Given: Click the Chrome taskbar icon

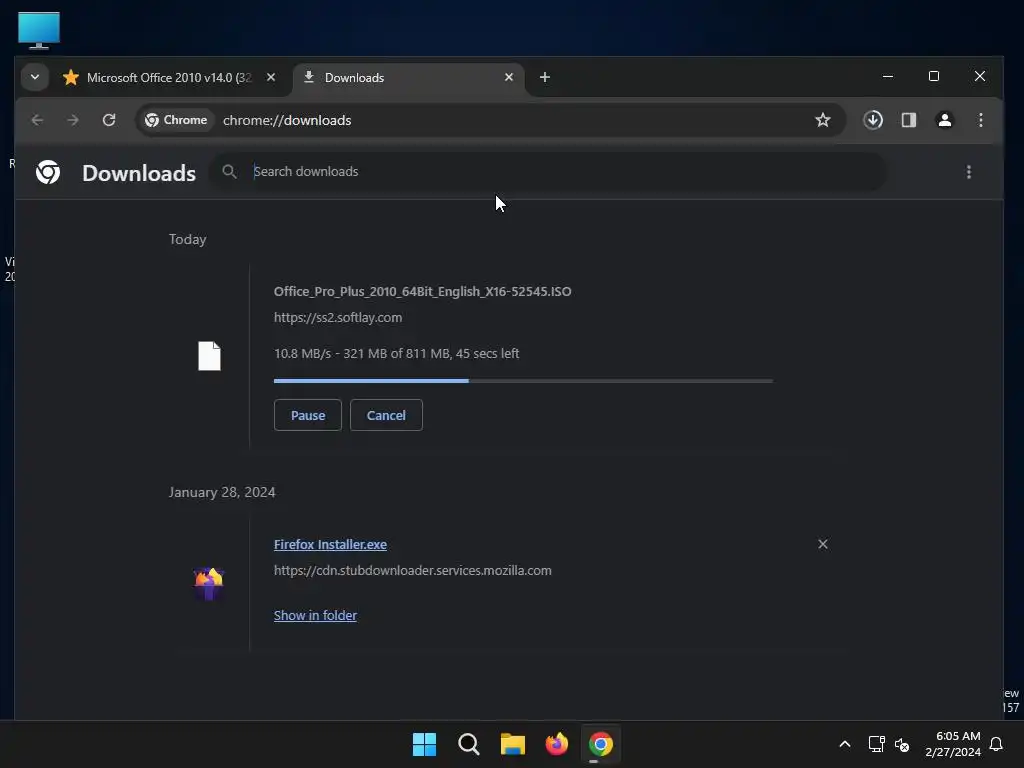Looking at the screenshot, I should [x=601, y=744].
